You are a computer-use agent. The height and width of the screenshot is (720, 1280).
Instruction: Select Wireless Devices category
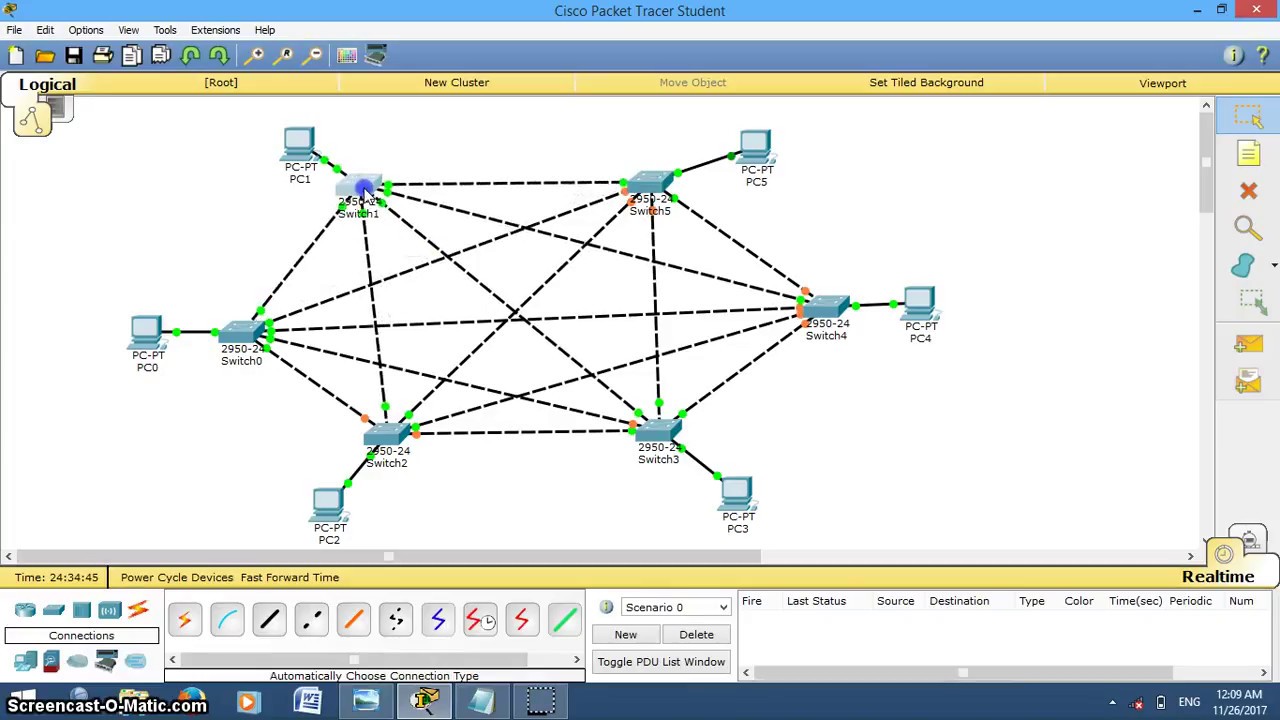click(x=110, y=609)
